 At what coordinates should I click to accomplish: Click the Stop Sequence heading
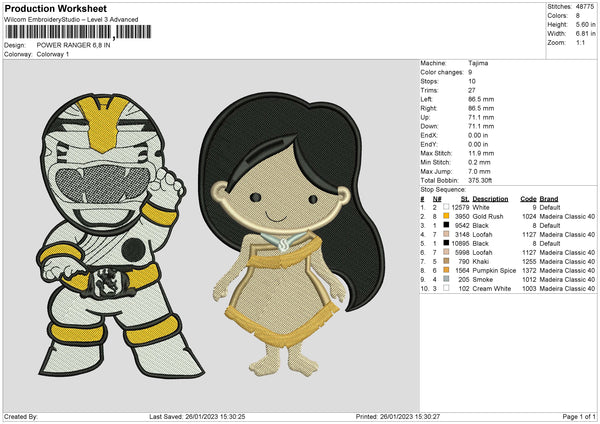click(443, 189)
